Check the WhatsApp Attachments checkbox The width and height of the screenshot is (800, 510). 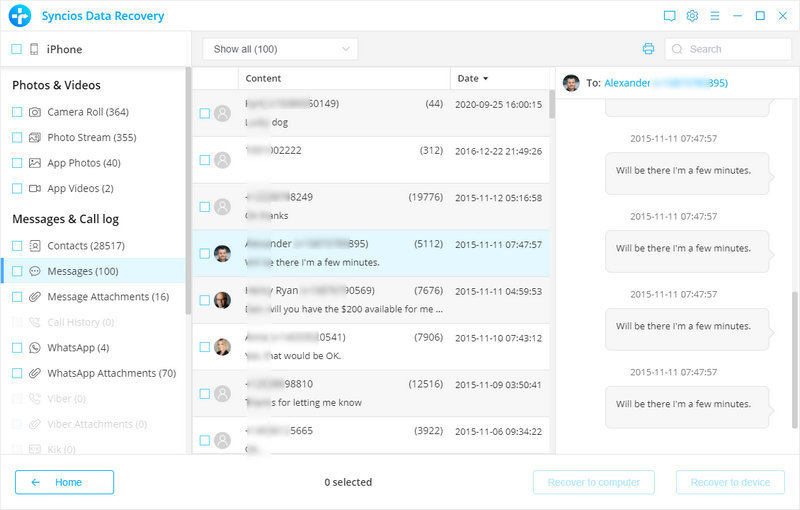(x=17, y=373)
